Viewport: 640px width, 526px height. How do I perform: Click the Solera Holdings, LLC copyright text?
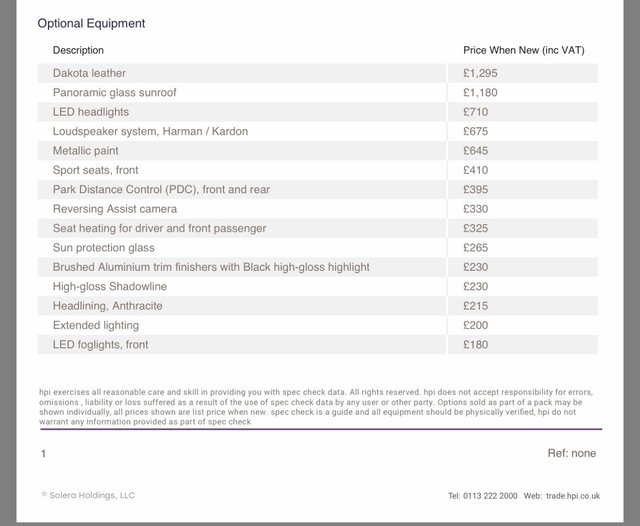pyautogui.click(x=88, y=495)
